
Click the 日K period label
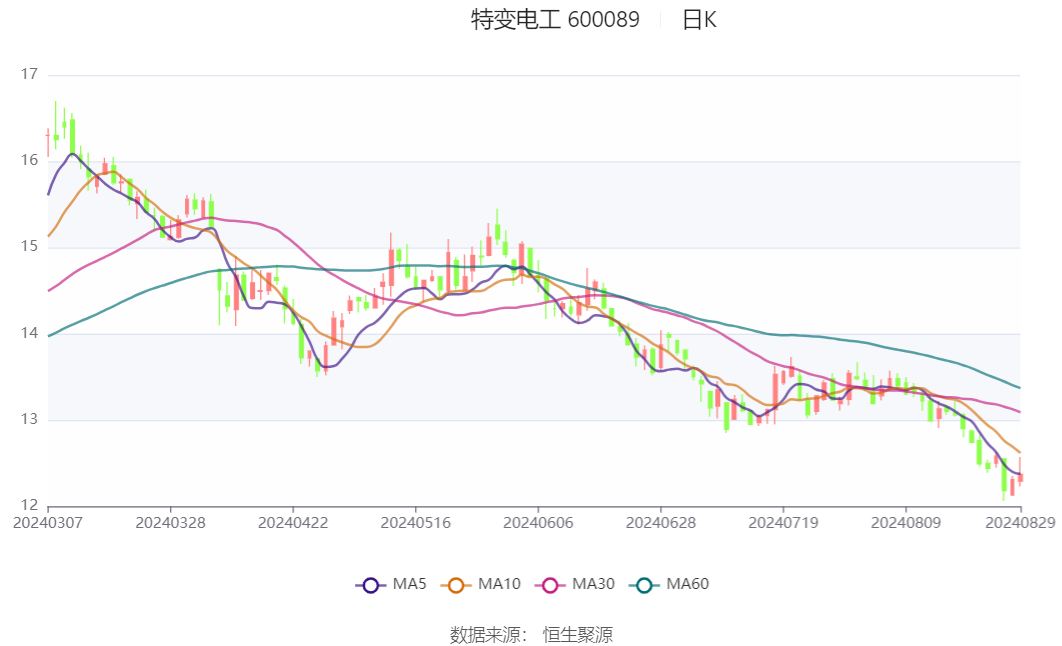click(699, 20)
